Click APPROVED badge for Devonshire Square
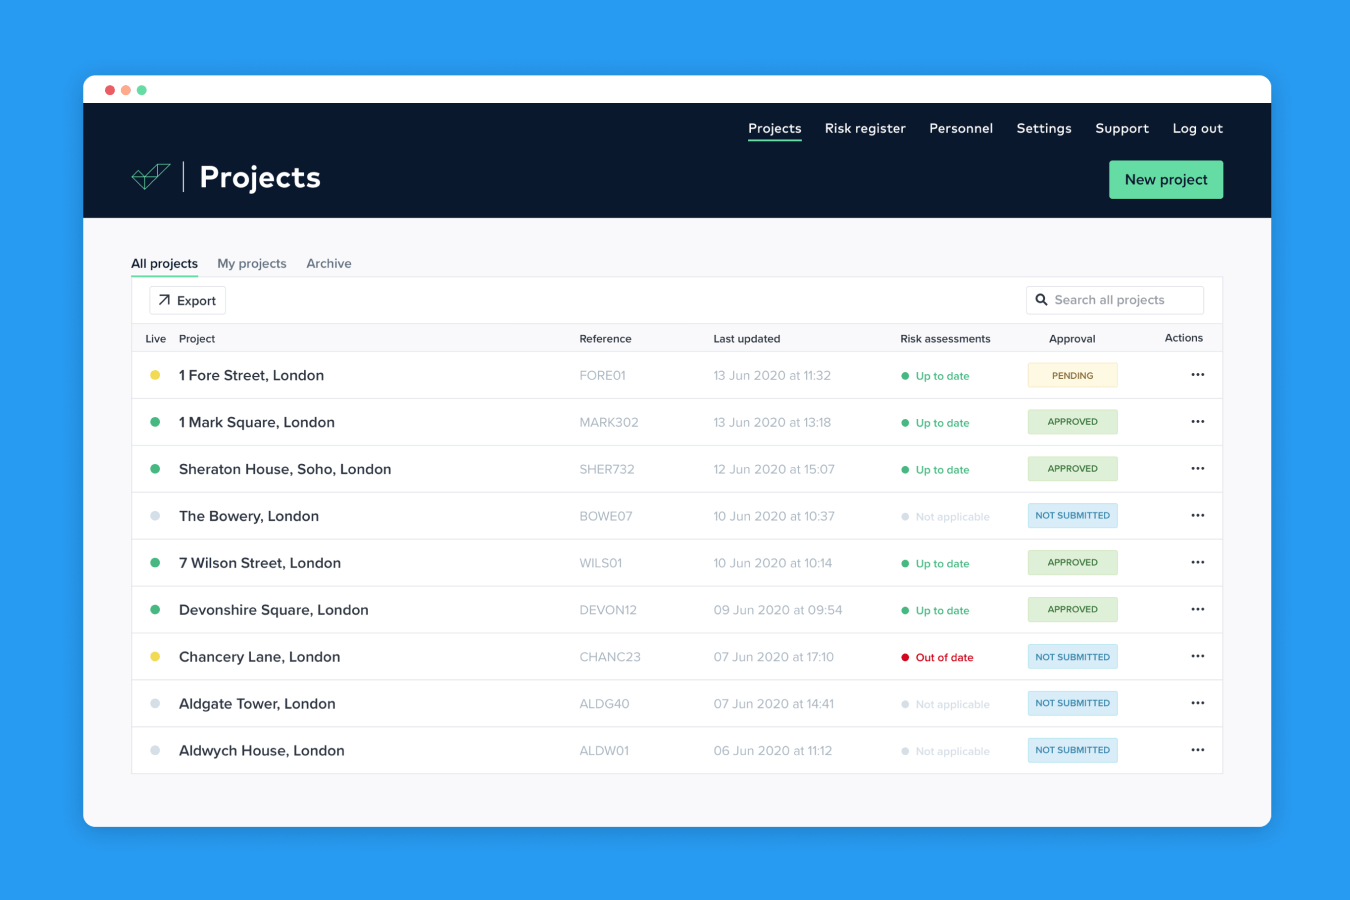This screenshot has width=1350, height=900. click(1073, 610)
